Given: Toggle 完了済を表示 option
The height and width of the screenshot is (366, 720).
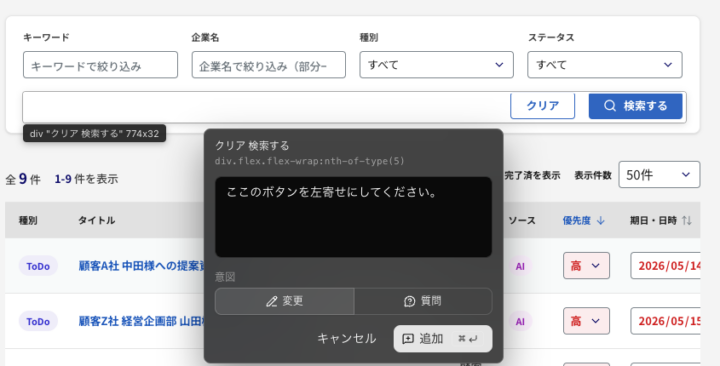Looking at the screenshot, I should (532, 175).
